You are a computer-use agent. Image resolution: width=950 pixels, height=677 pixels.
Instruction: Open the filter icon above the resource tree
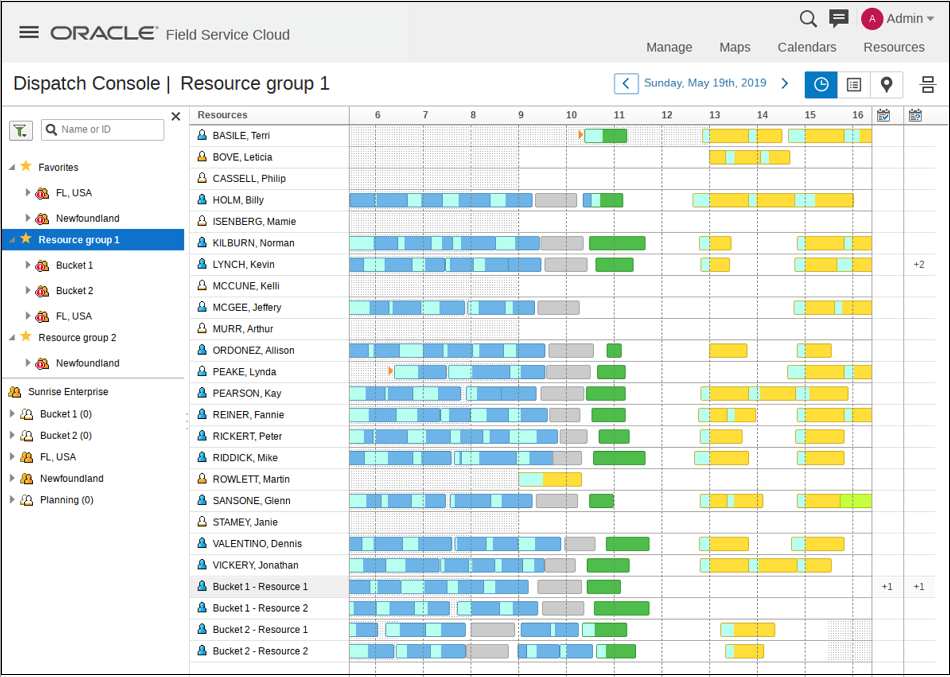pyautogui.click(x=20, y=131)
